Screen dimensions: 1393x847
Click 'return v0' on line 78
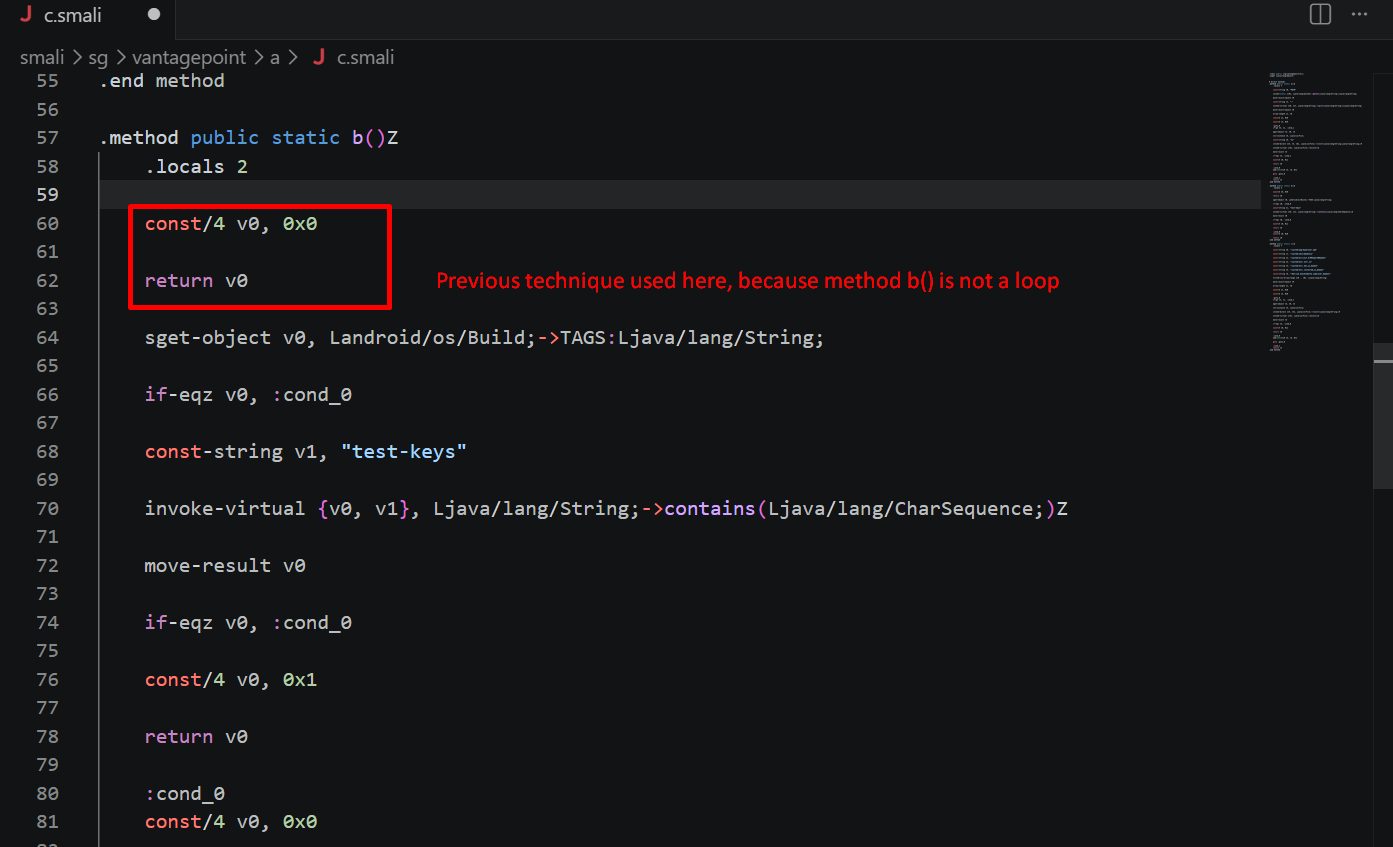point(196,737)
